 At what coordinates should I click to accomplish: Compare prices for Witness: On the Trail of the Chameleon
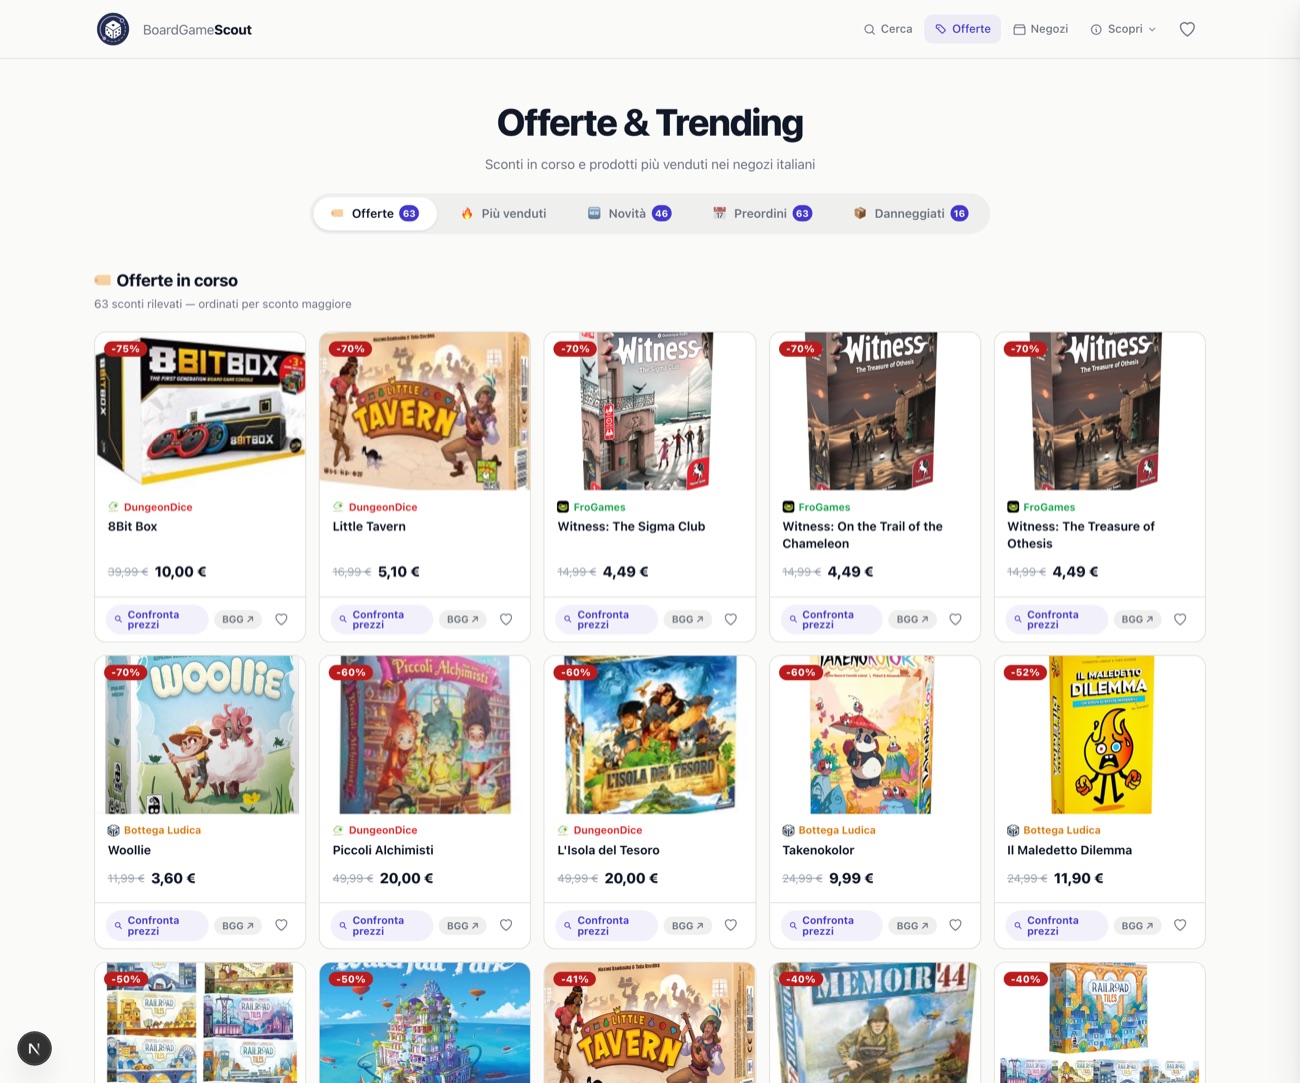tap(830, 619)
